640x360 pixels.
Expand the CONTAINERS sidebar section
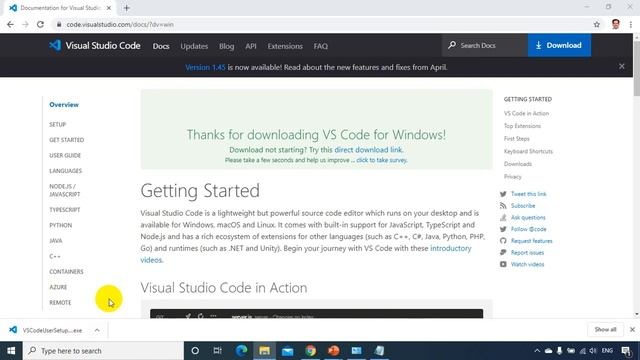(66, 272)
